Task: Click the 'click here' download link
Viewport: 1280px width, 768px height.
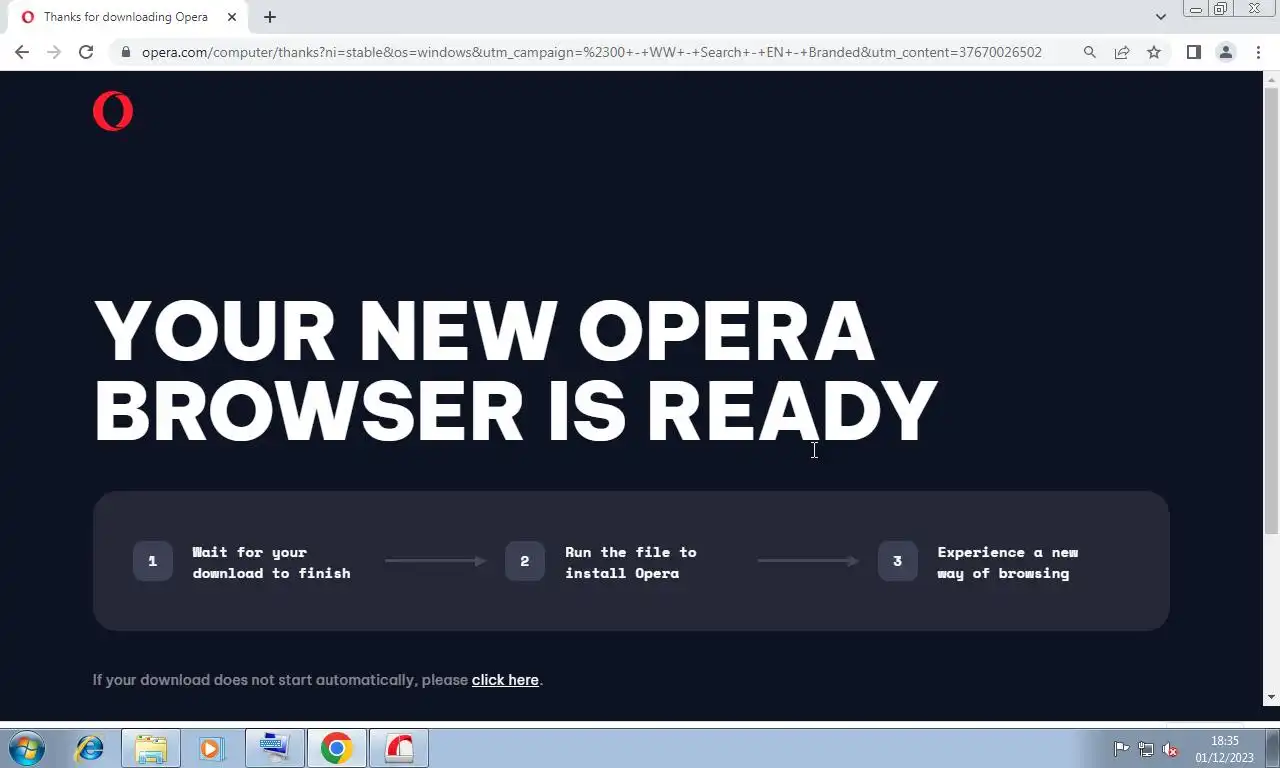Action: pyautogui.click(x=505, y=680)
